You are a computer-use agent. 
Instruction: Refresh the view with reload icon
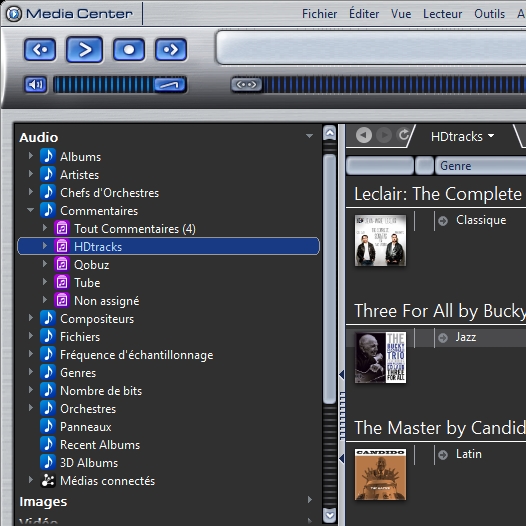coord(404,135)
